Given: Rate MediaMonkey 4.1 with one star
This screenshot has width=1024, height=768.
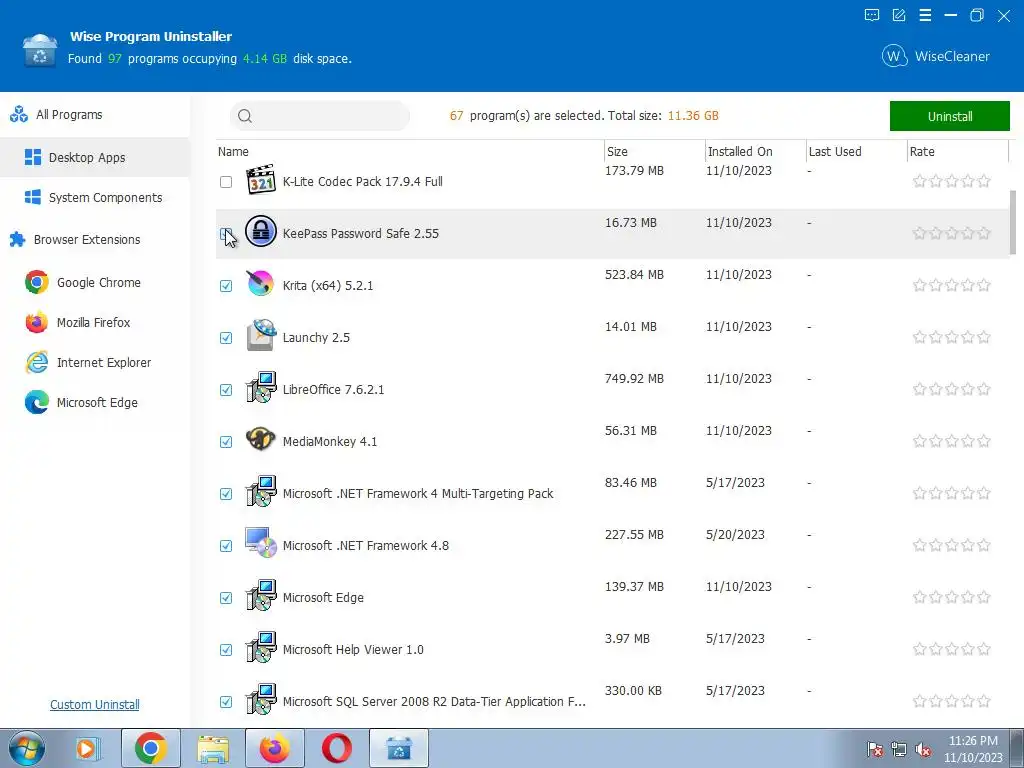Looking at the screenshot, I should (x=920, y=441).
